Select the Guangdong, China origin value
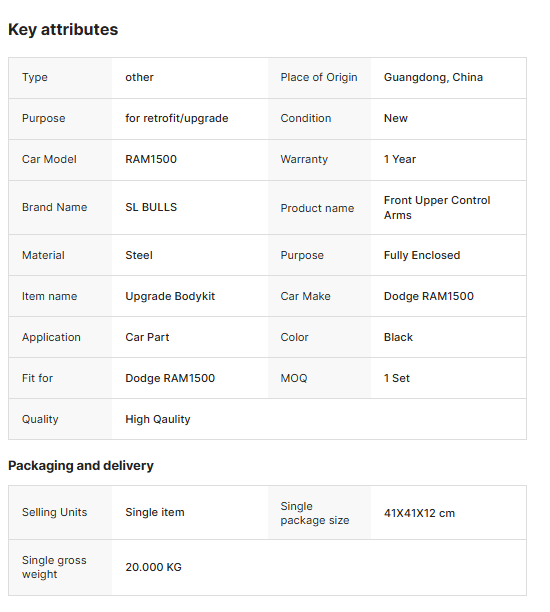The image size is (550, 612). (x=433, y=77)
